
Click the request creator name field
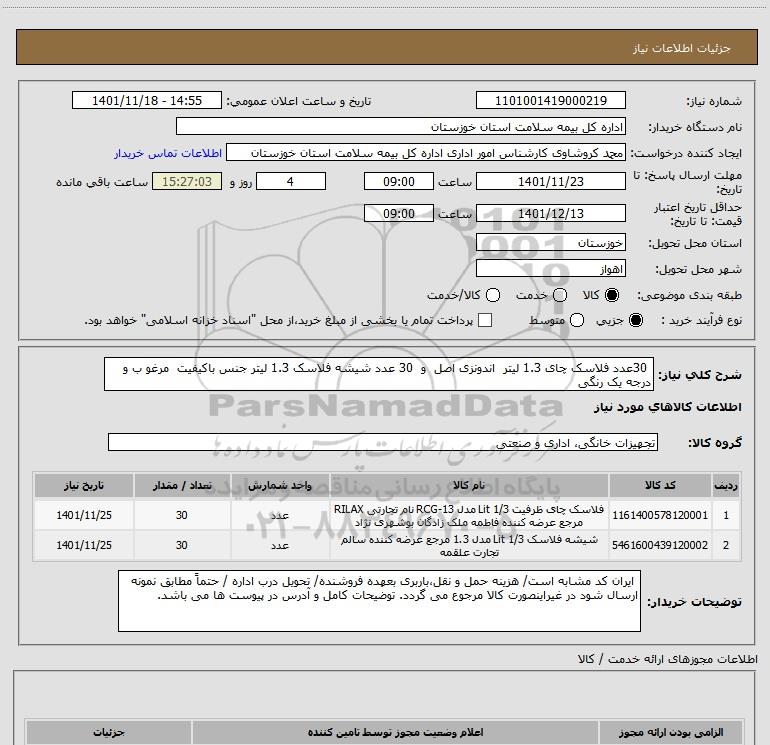click(x=426, y=153)
